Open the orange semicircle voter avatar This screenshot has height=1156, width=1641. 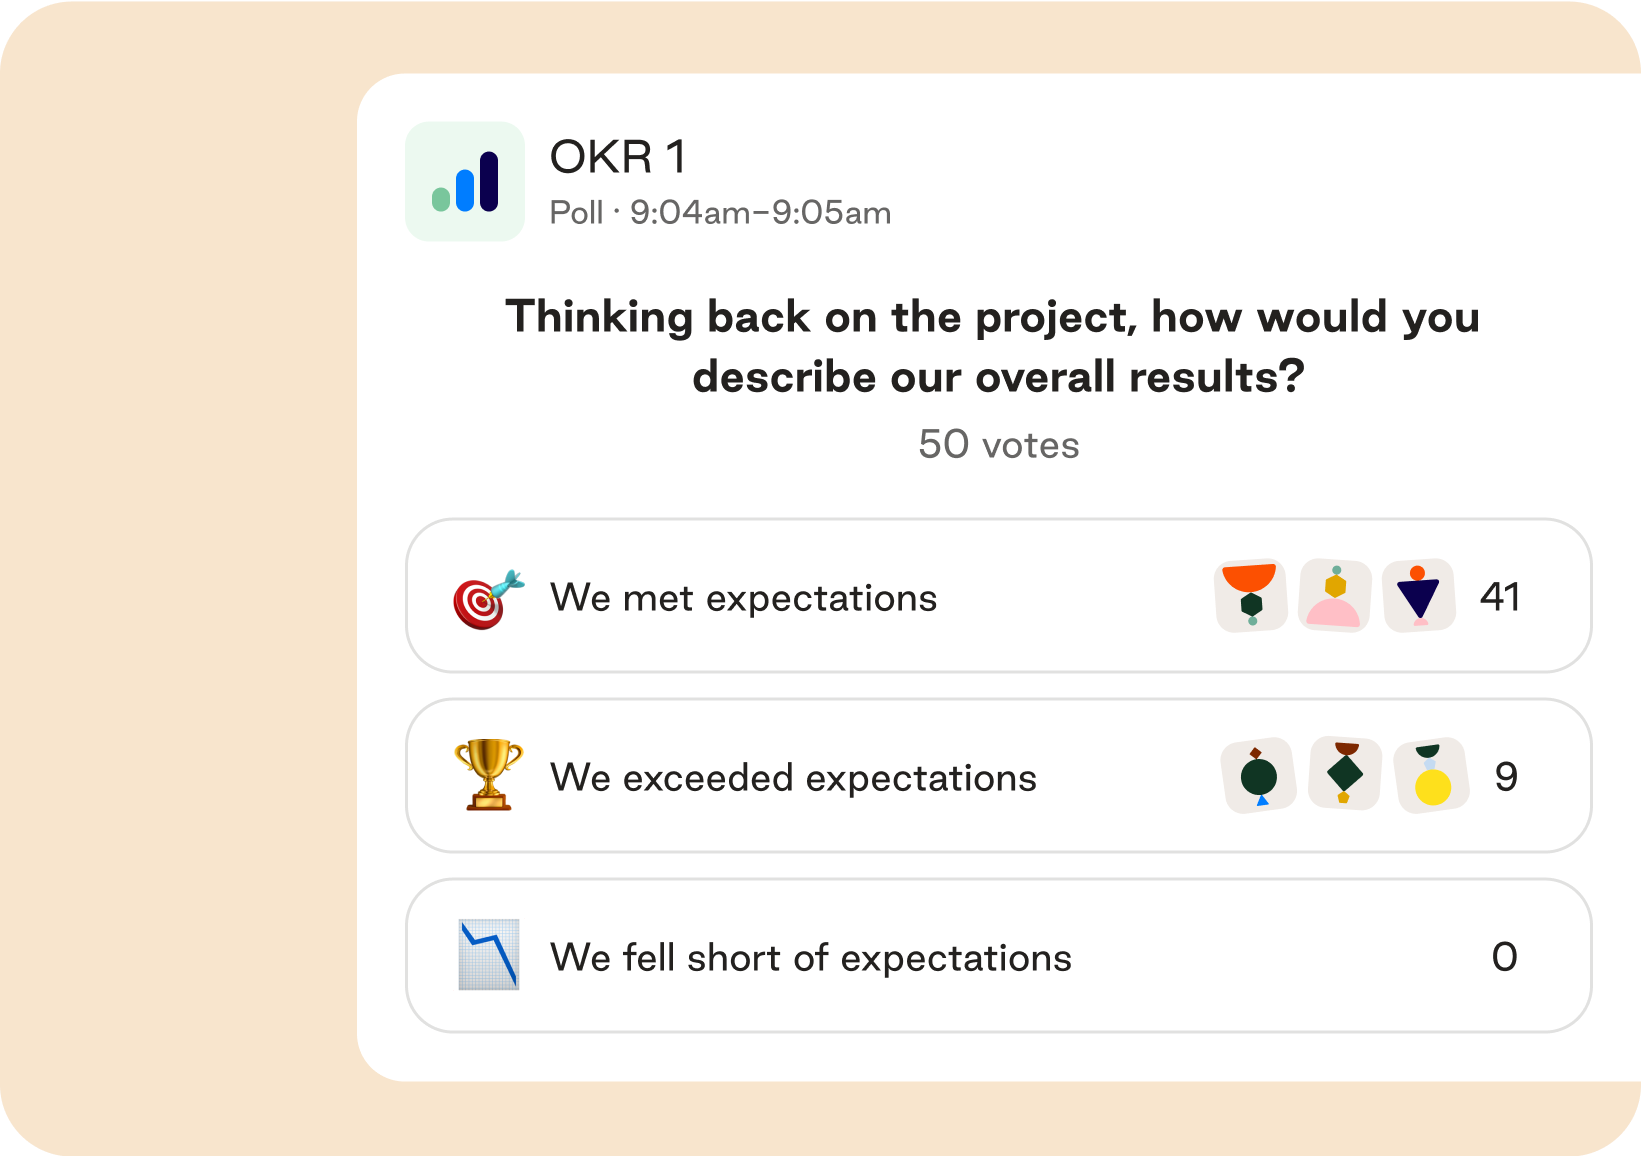coord(1250,596)
